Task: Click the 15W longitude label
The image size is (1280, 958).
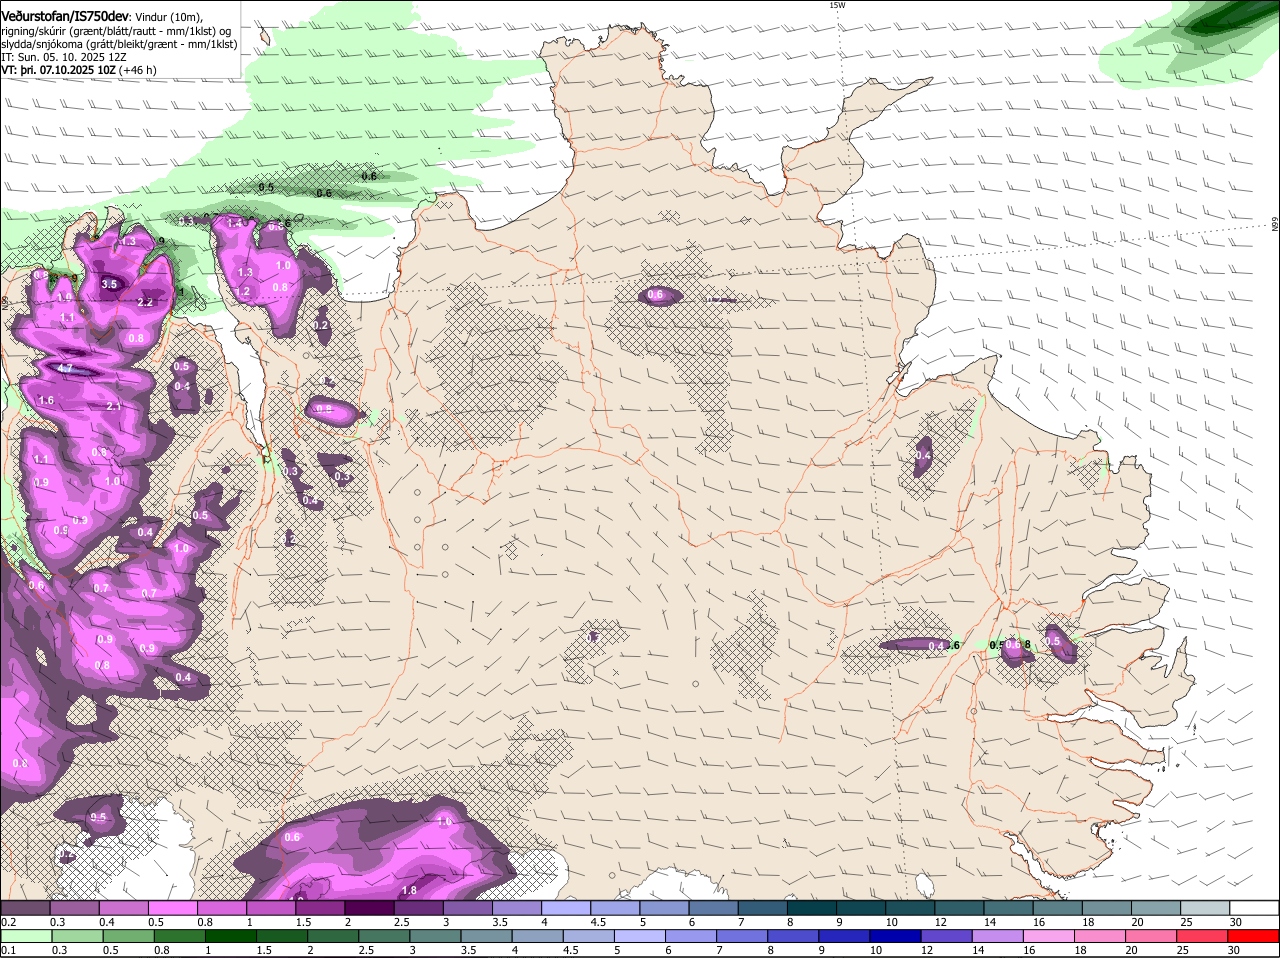Action: (x=837, y=5)
